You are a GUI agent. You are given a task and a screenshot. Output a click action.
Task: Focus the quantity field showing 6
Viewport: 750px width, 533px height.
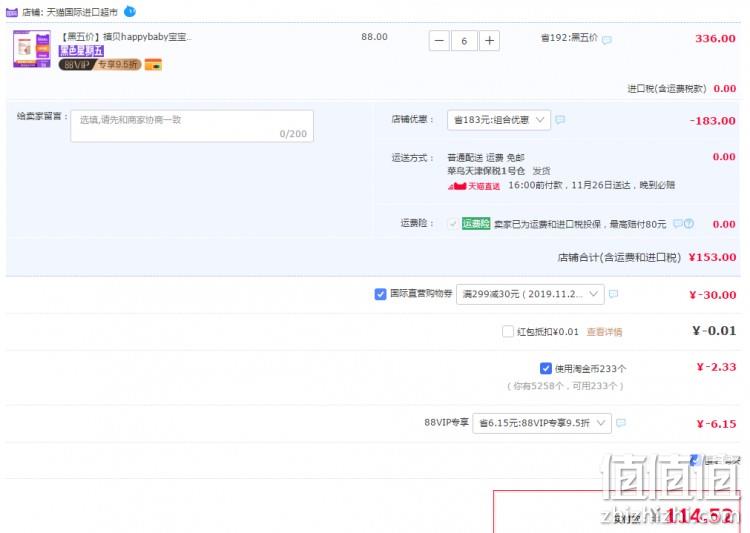coord(464,41)
